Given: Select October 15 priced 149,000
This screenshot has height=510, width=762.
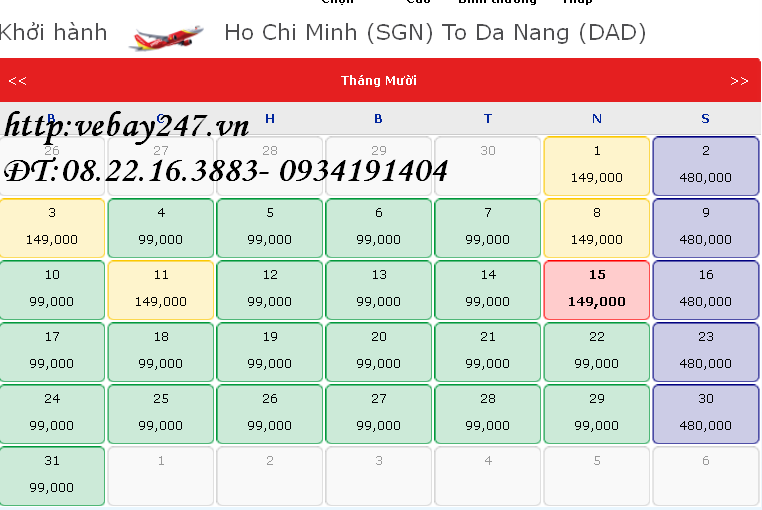Looking at the screenshot, I should [x=597, y=289].
